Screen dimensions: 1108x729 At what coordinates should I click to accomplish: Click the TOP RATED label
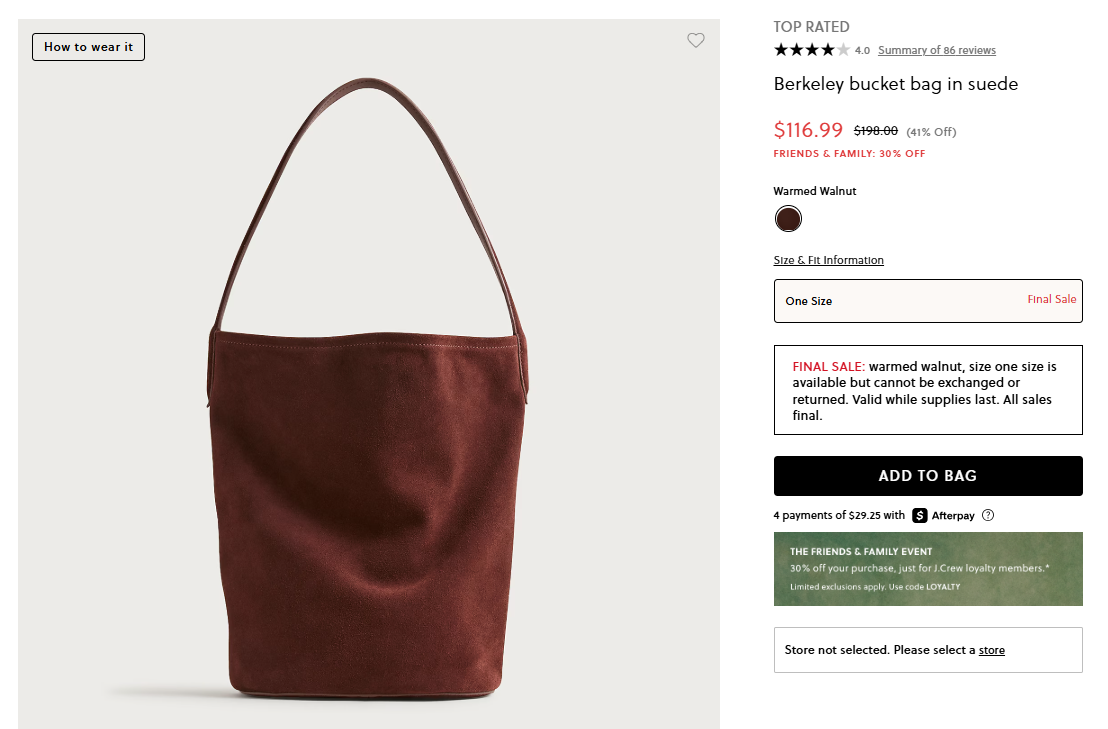coord(811,27)
